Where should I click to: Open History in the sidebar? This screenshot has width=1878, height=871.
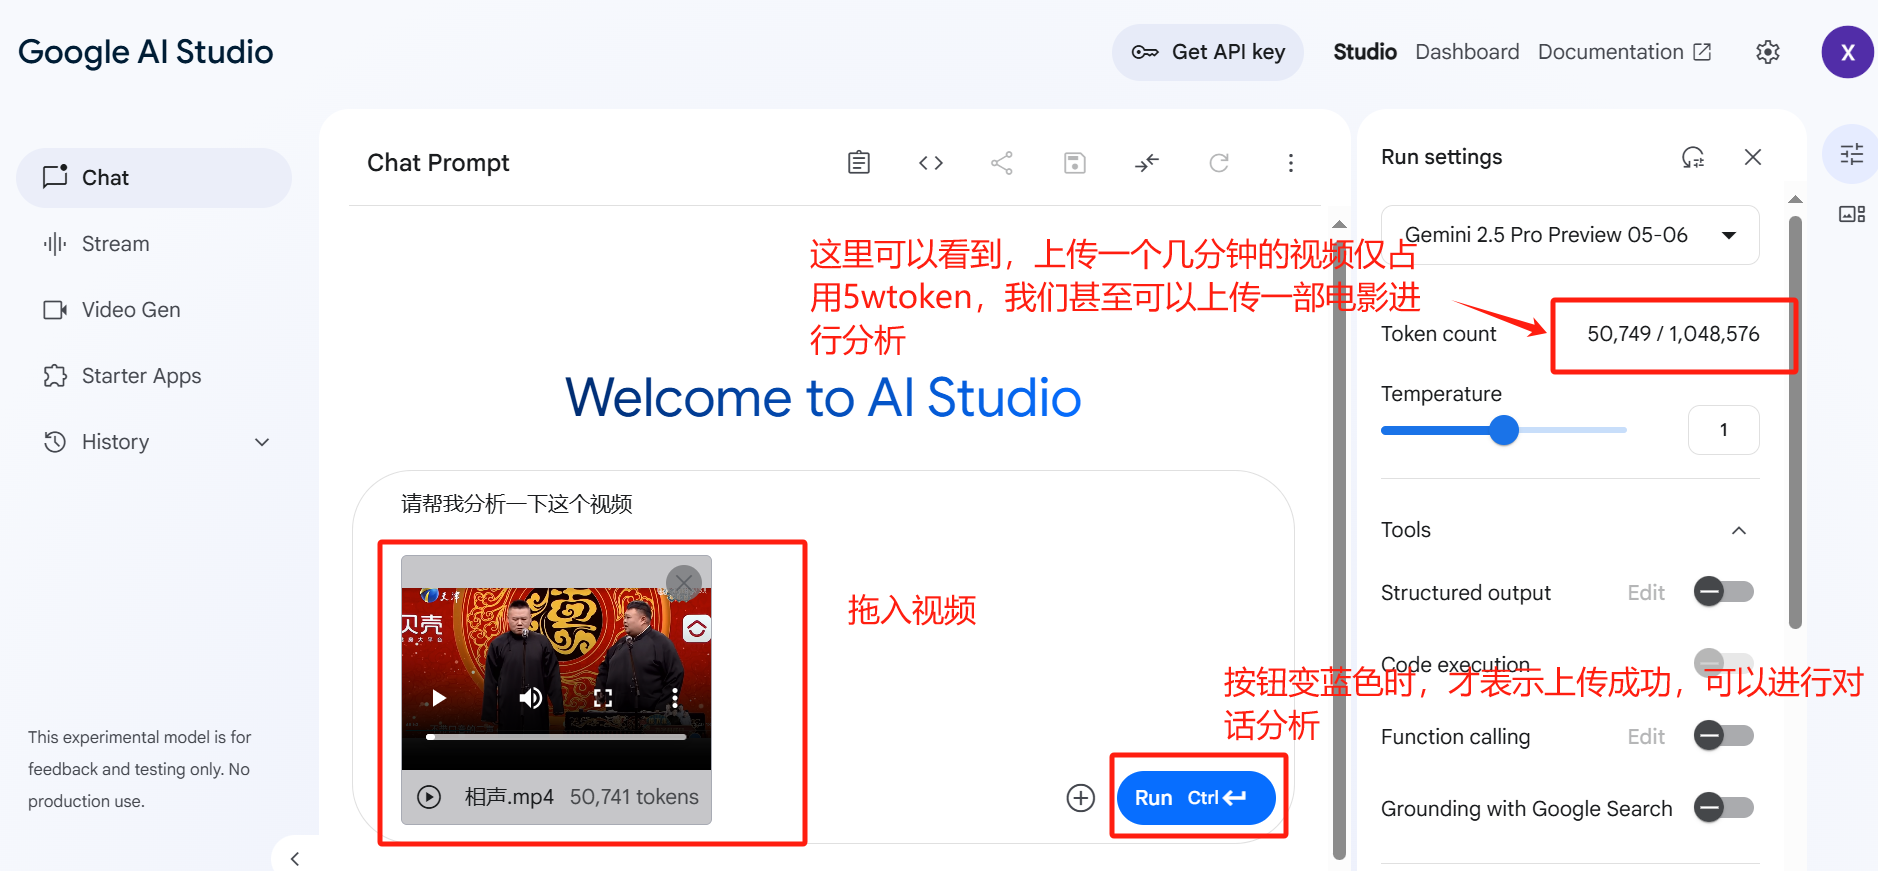click(154, 442)
